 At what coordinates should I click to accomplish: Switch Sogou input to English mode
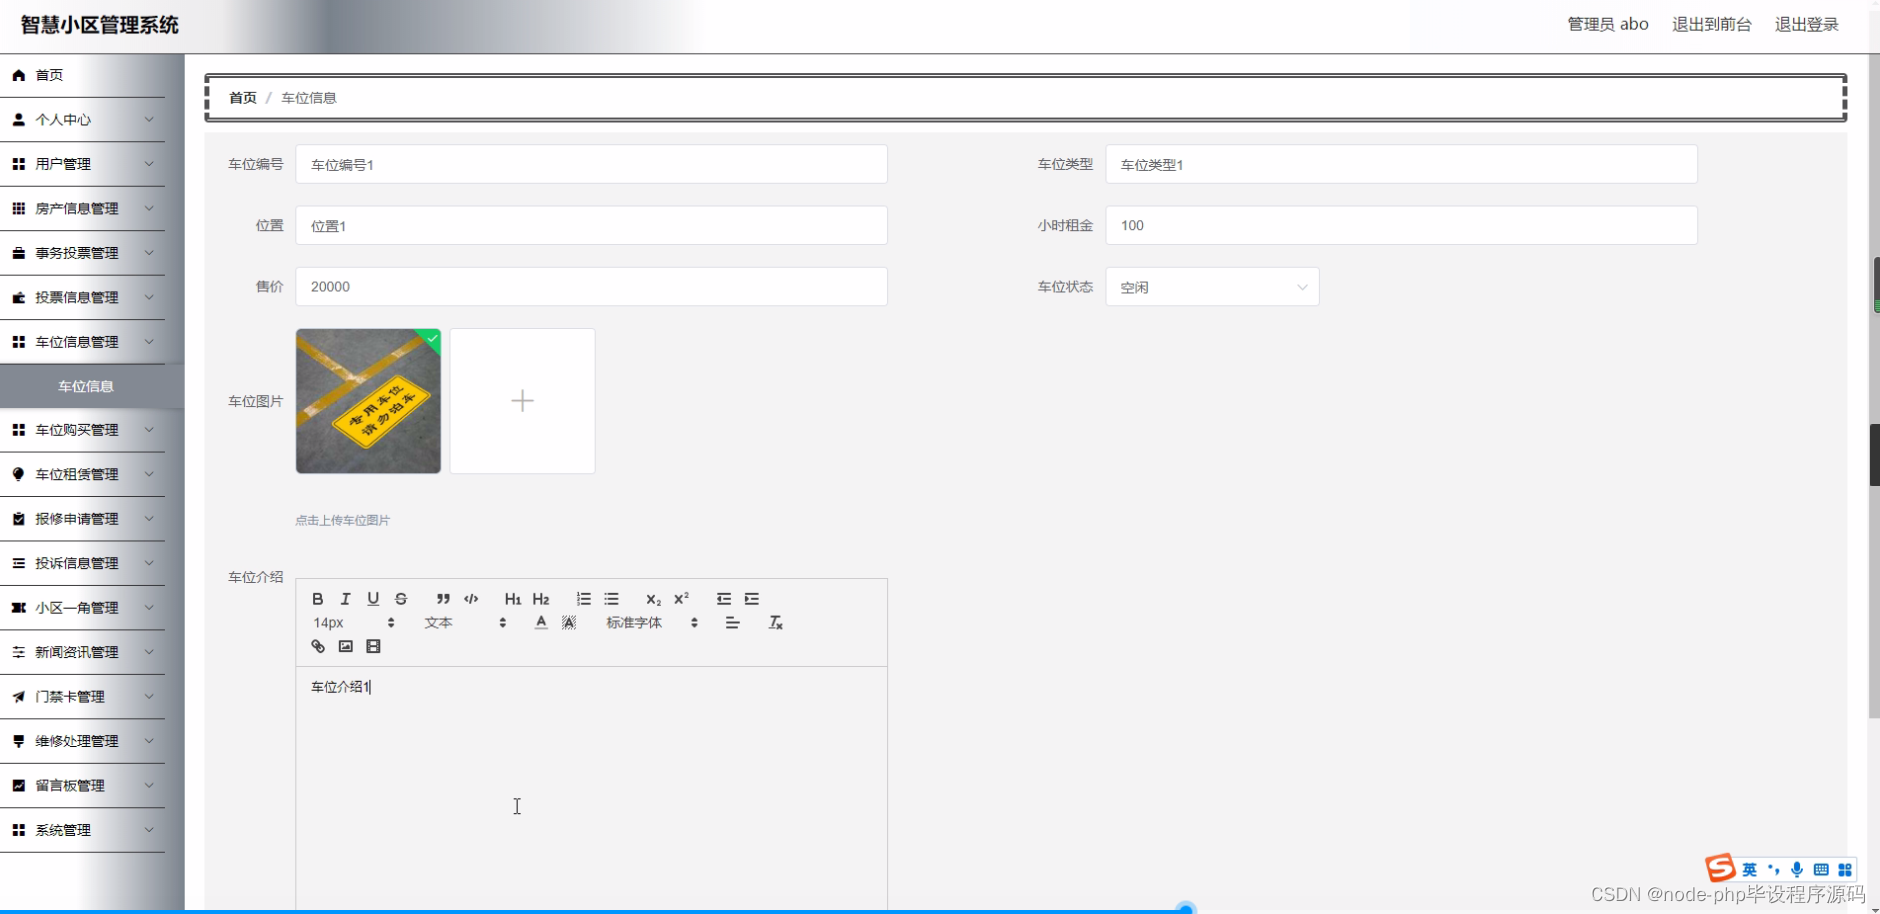pos(1748,869)
